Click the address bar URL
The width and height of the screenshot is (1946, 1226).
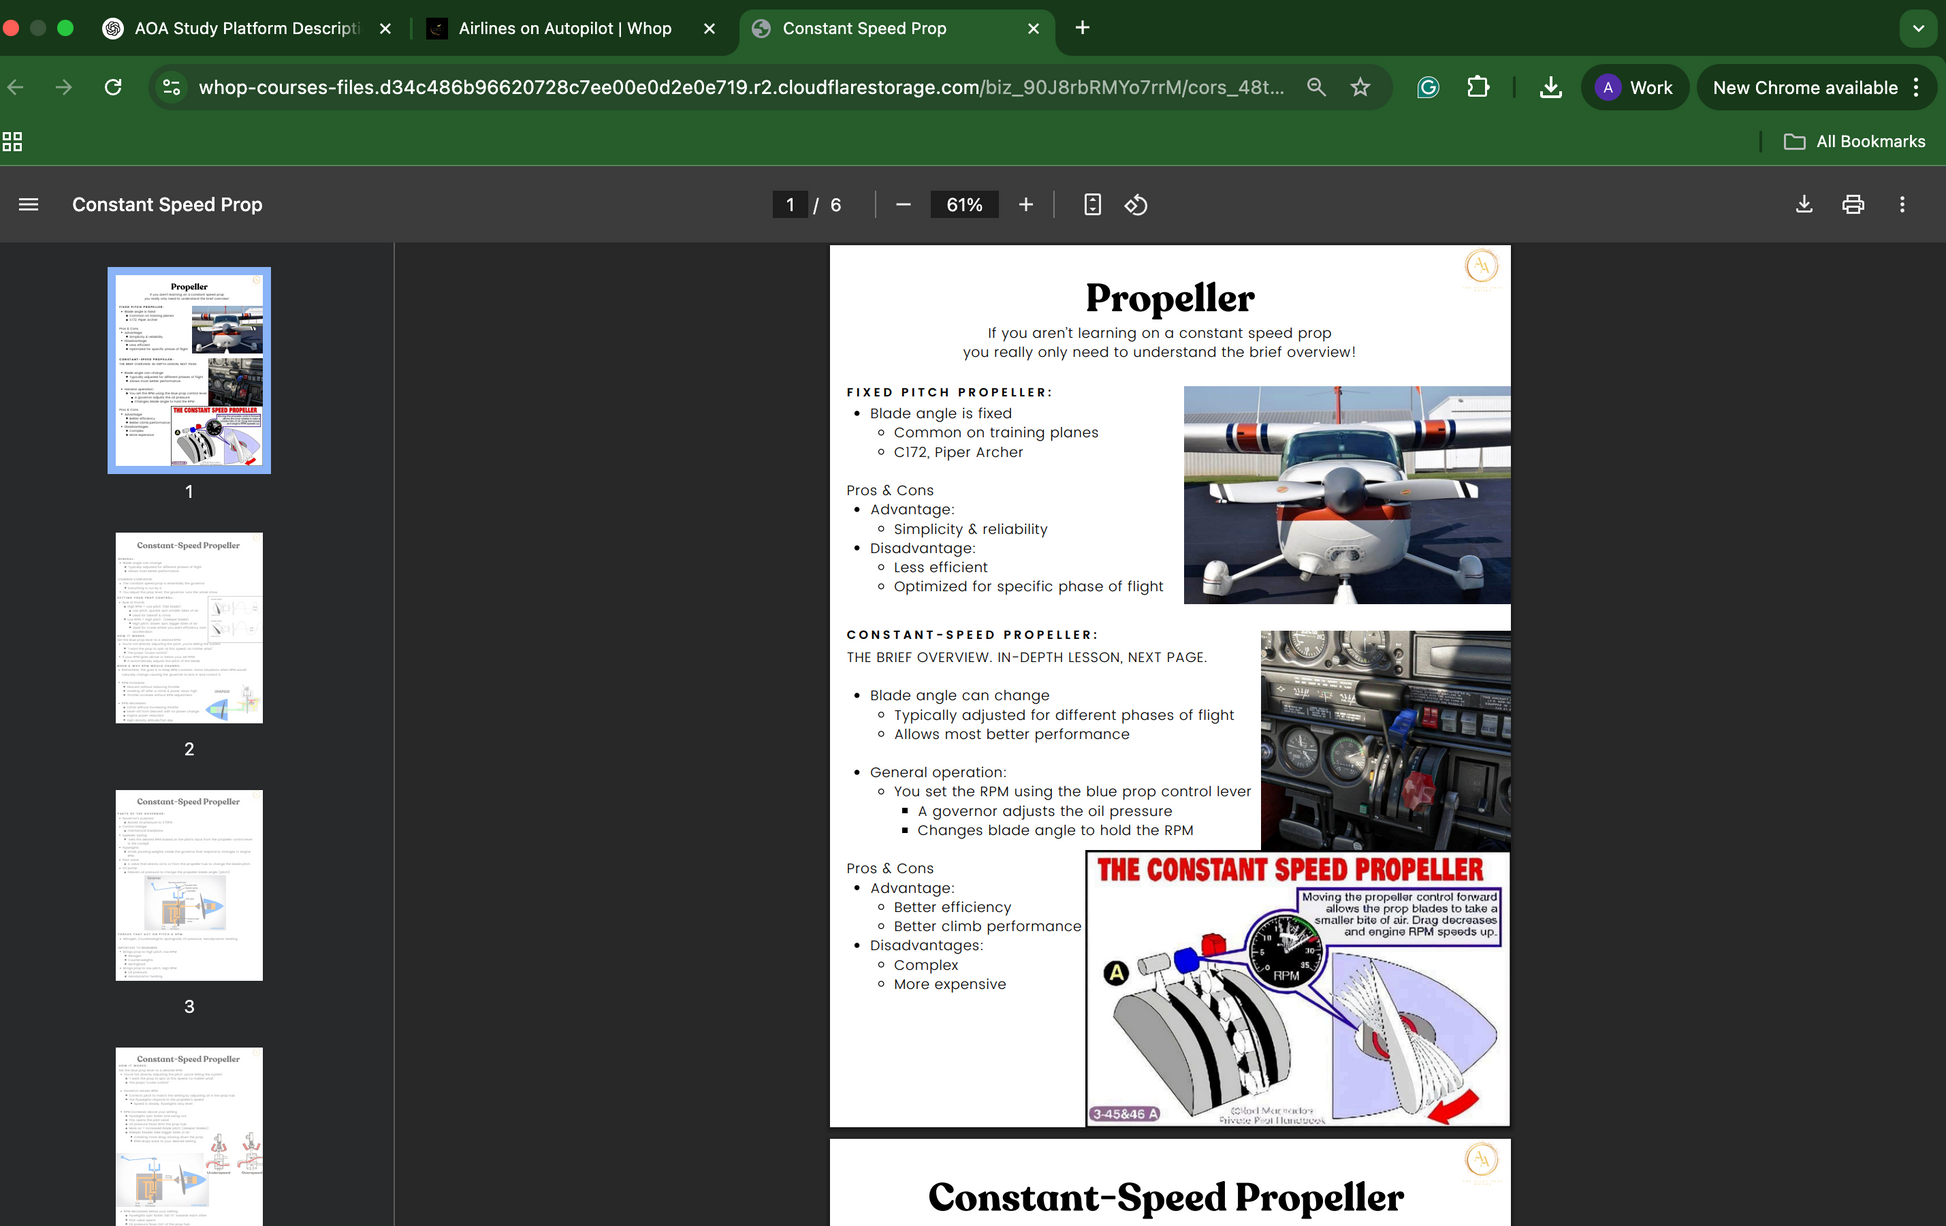tap(741, 87)
